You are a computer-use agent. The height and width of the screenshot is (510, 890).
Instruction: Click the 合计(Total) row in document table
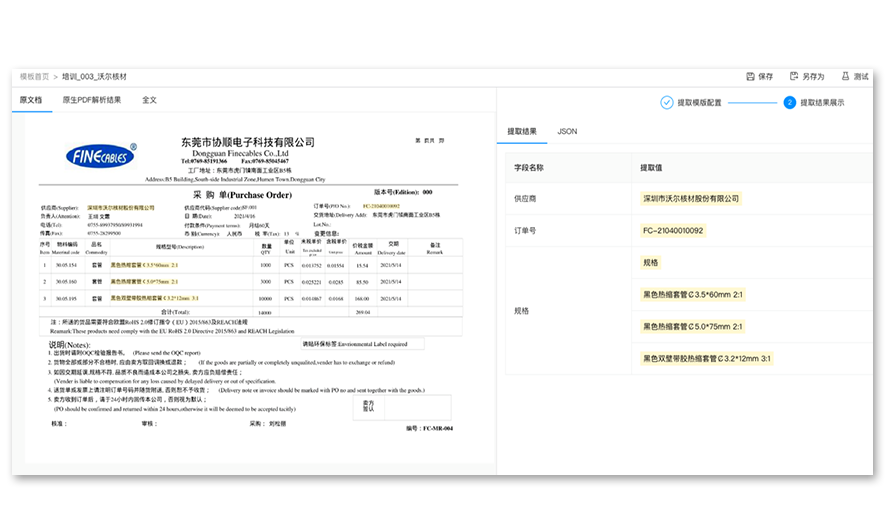[x=250, y=312]
